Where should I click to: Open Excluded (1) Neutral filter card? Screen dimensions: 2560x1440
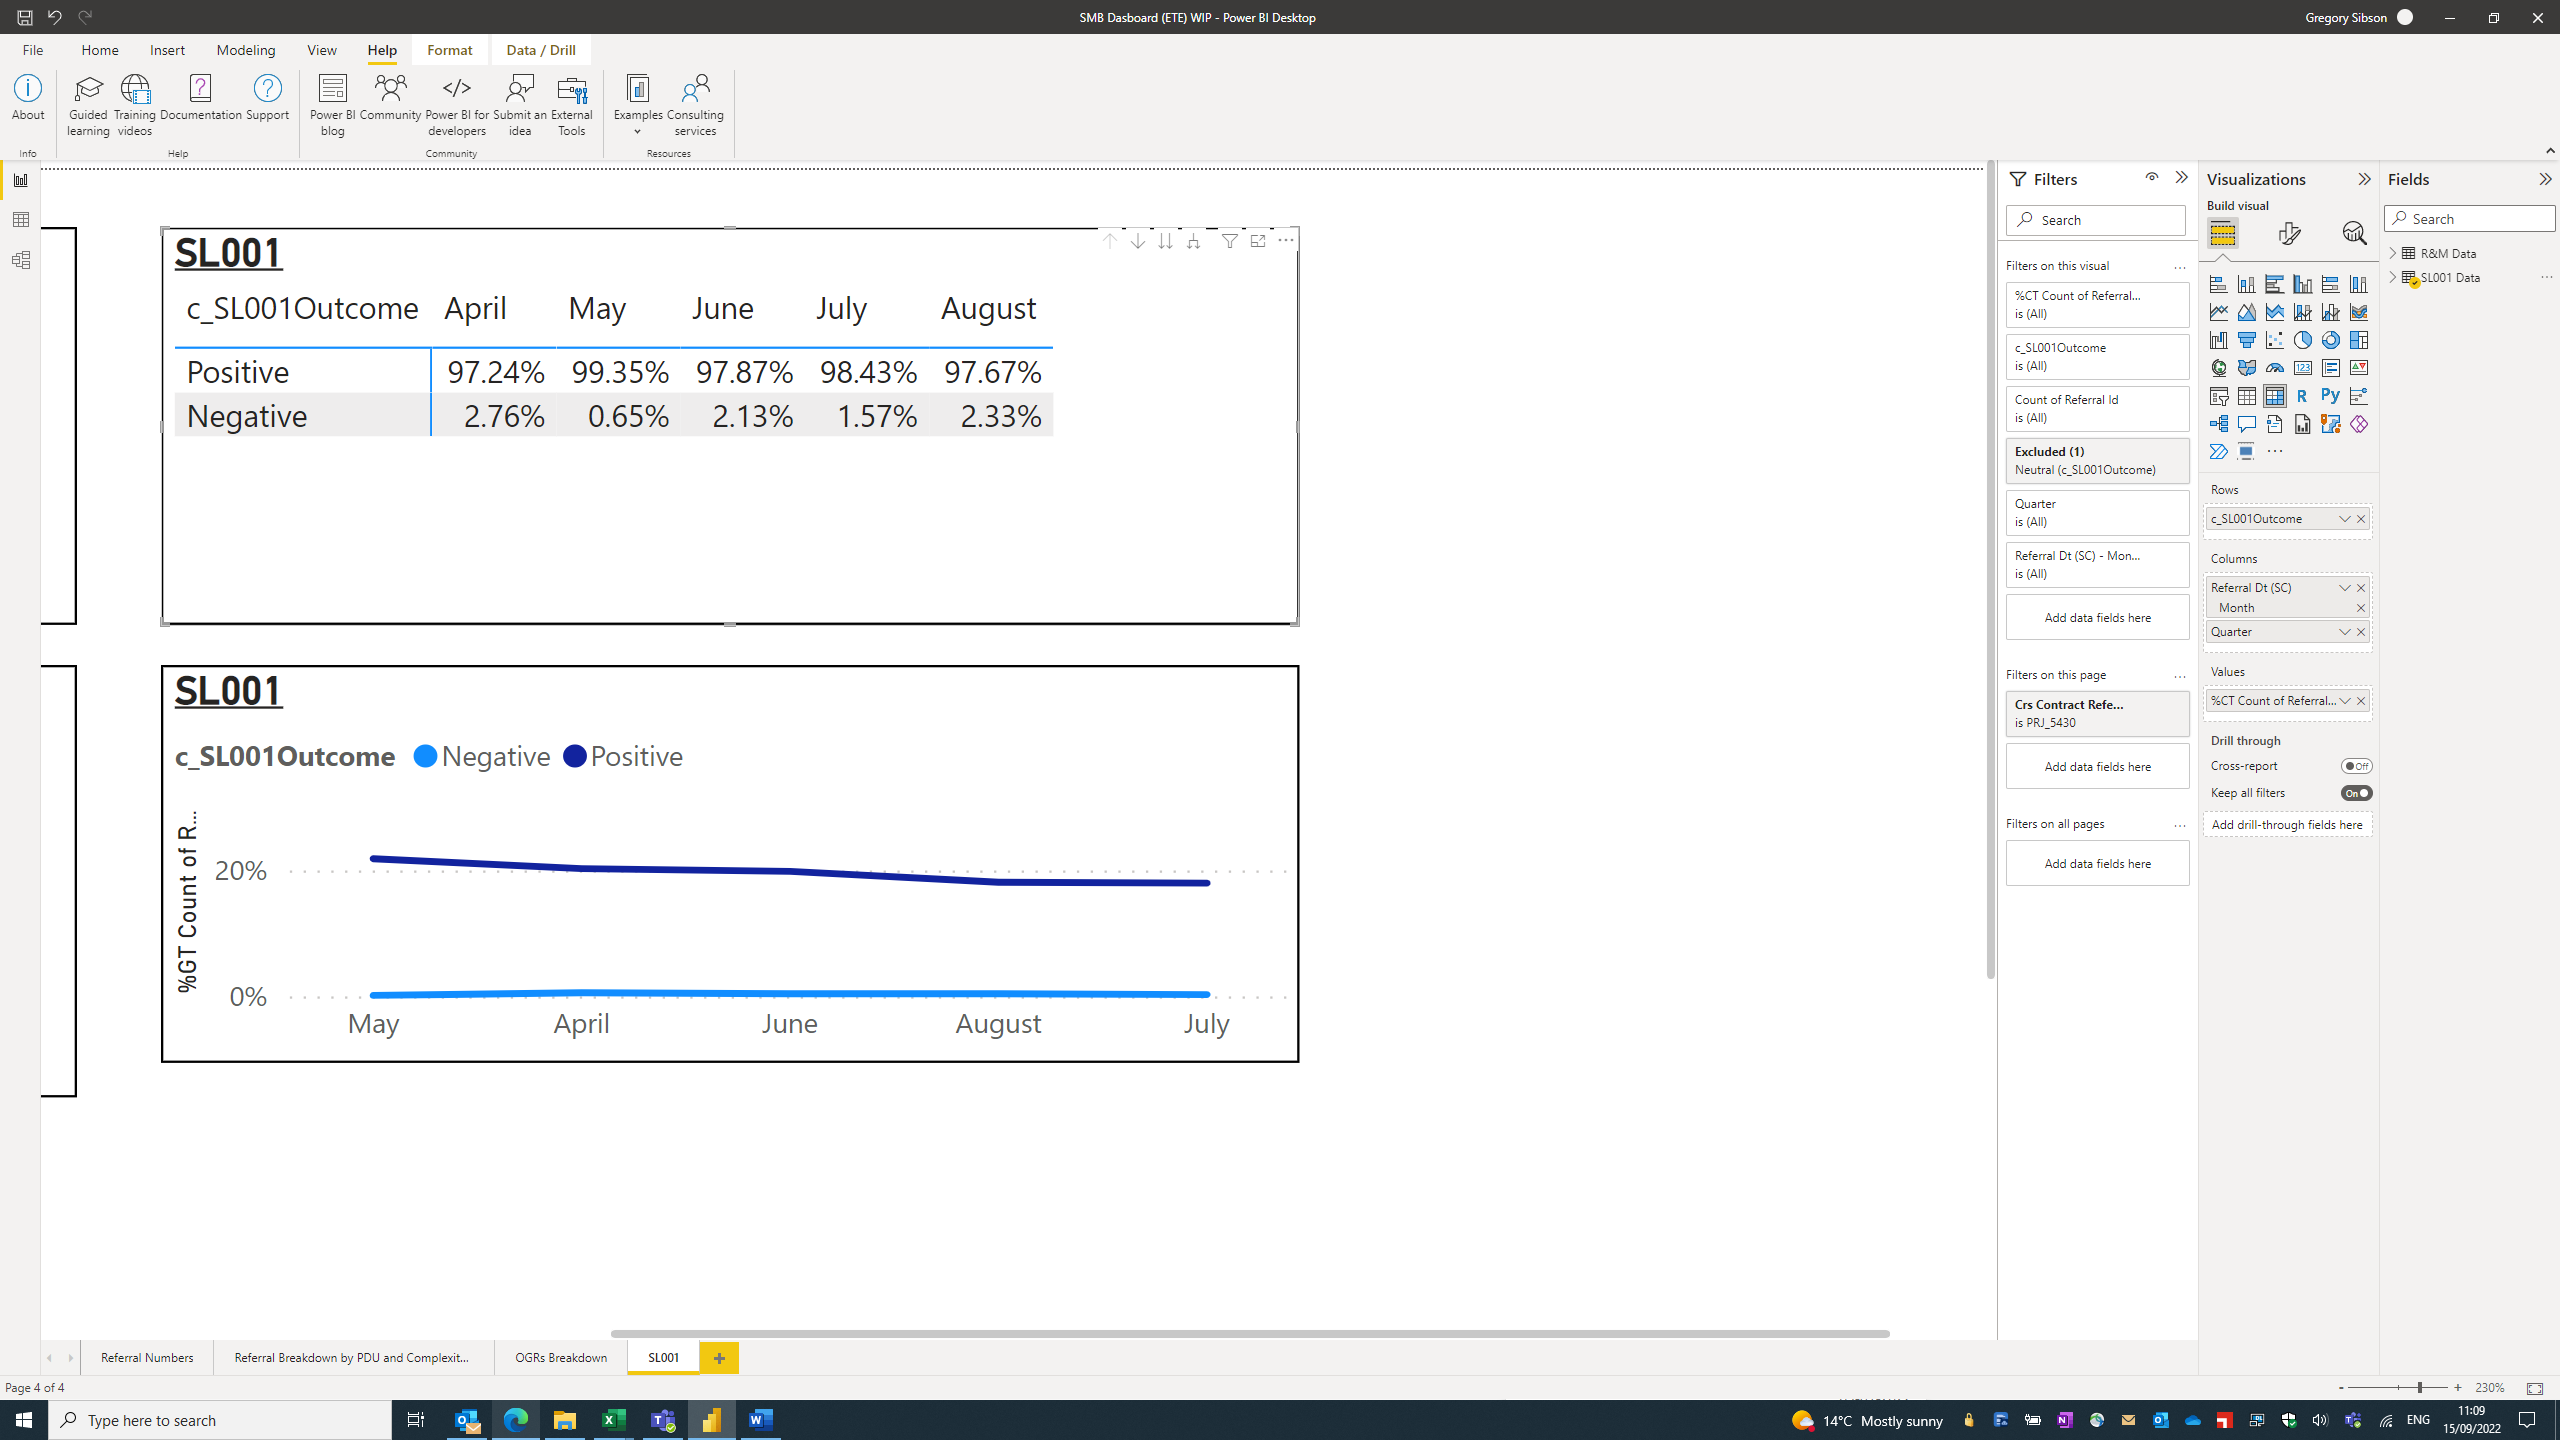[2097, 461]
